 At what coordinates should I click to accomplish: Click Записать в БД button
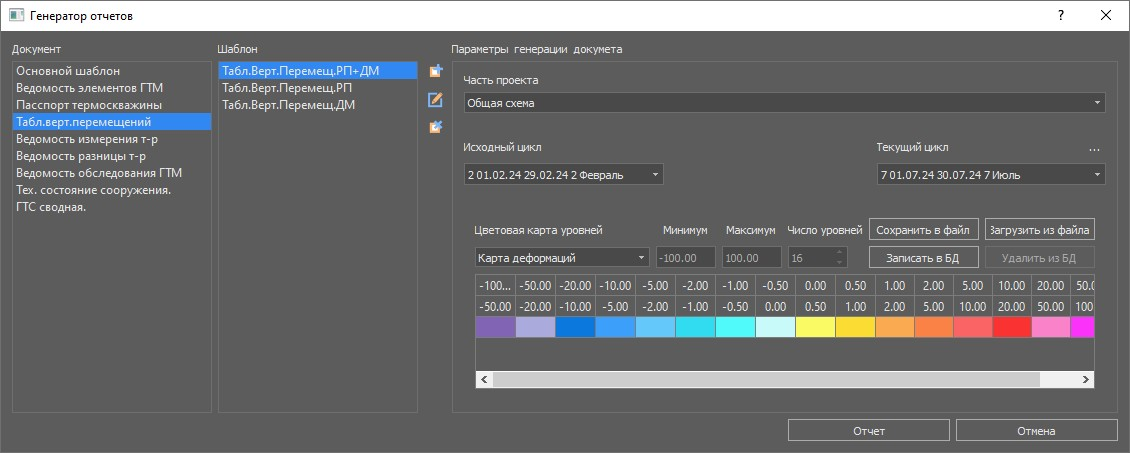pyautogui.click(x=923, y=257)
